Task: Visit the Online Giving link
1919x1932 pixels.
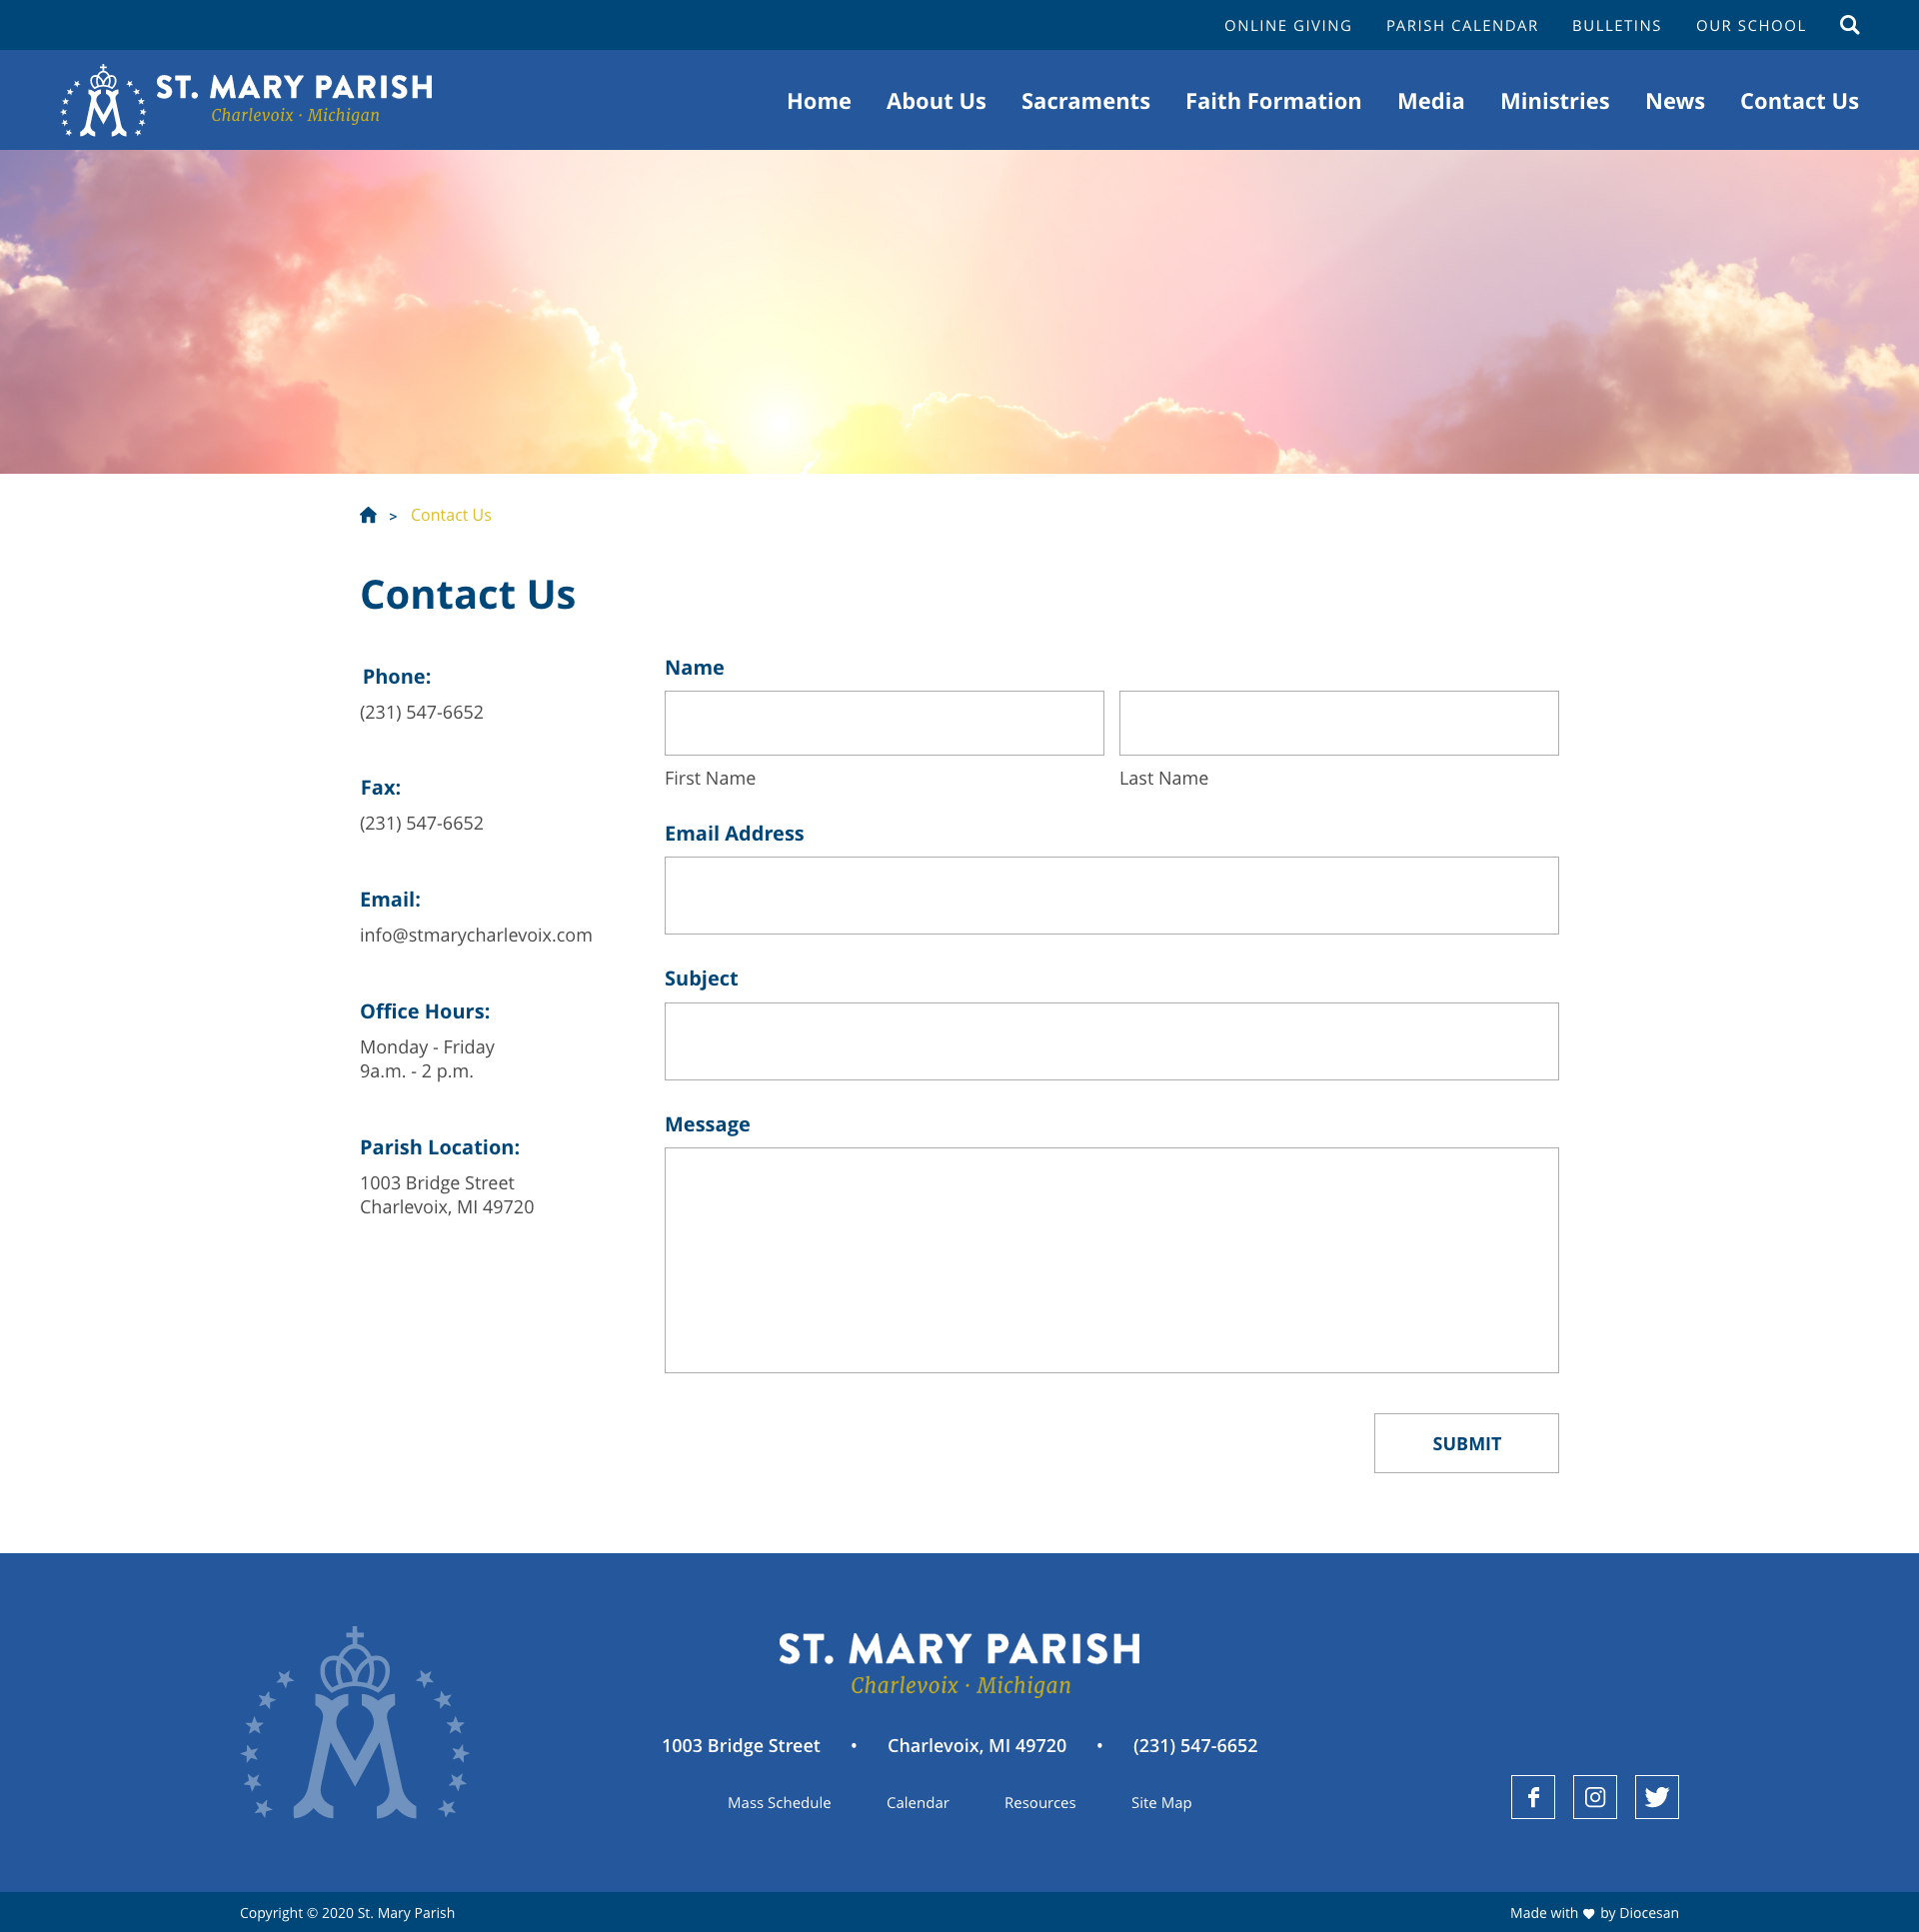Action: tap(1287, 26)
